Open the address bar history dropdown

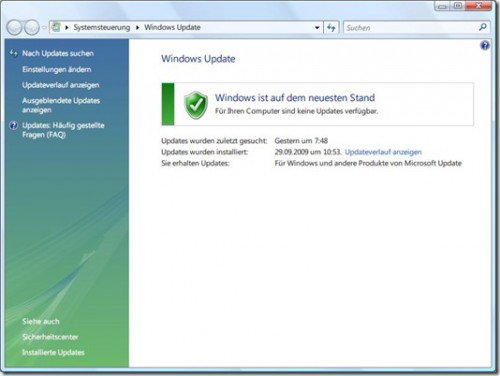[317, 28]
